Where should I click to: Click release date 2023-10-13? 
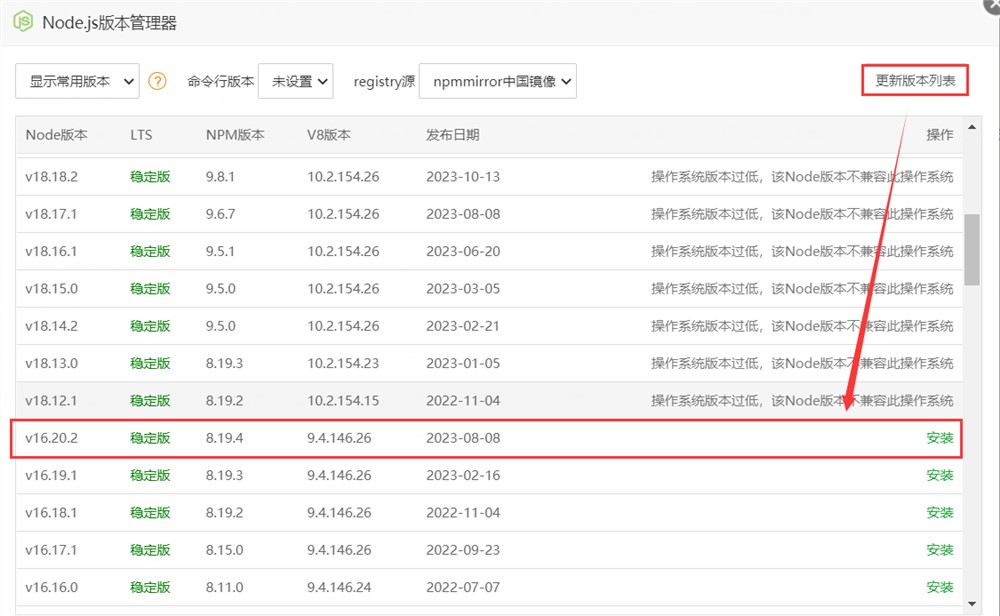[463, 177]
